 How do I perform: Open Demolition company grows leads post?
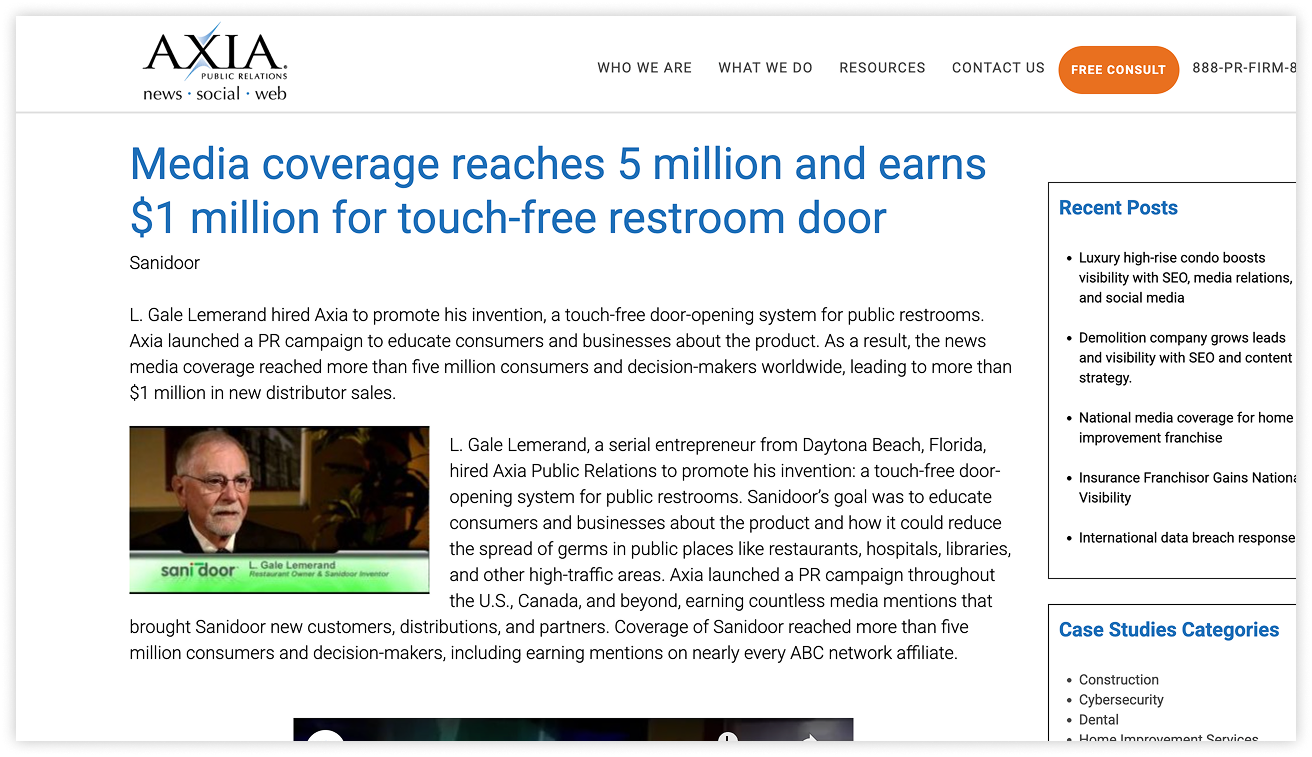point(1185,358)
